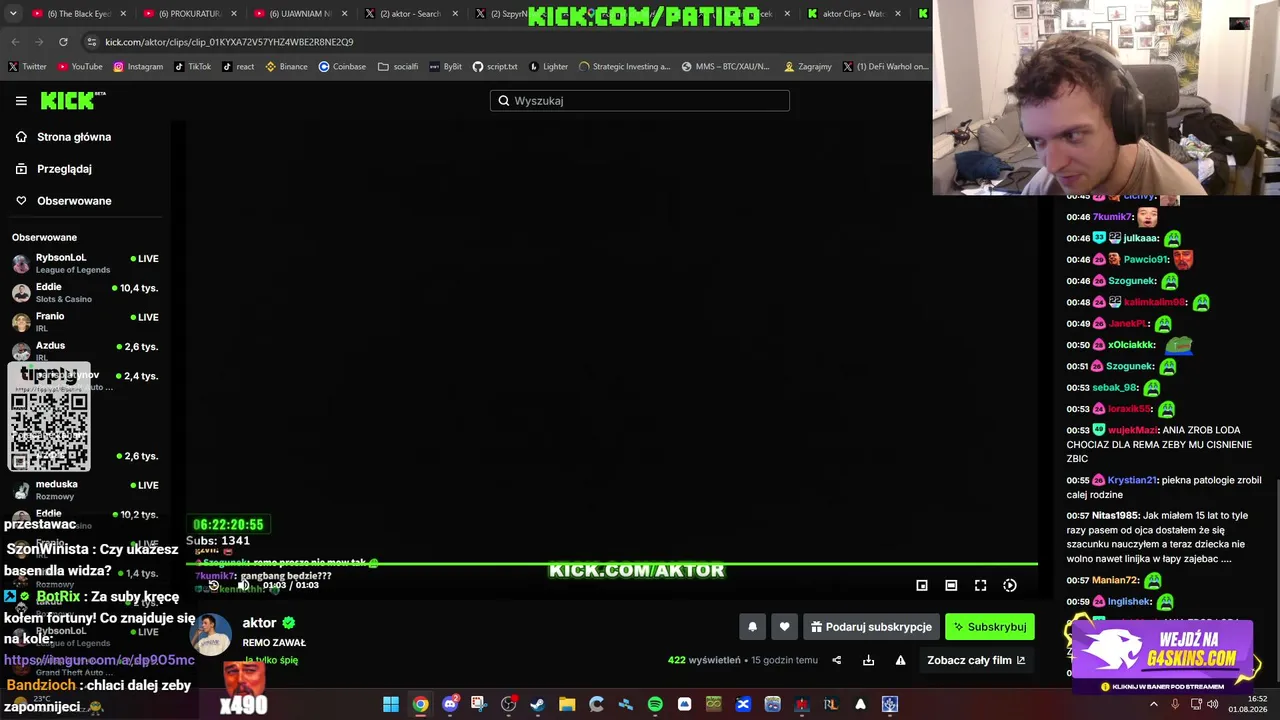Image resolution: width=1280 pixels, height=720 pixels.
Task: Open the Obserwowane followed page
Action: 74,201
